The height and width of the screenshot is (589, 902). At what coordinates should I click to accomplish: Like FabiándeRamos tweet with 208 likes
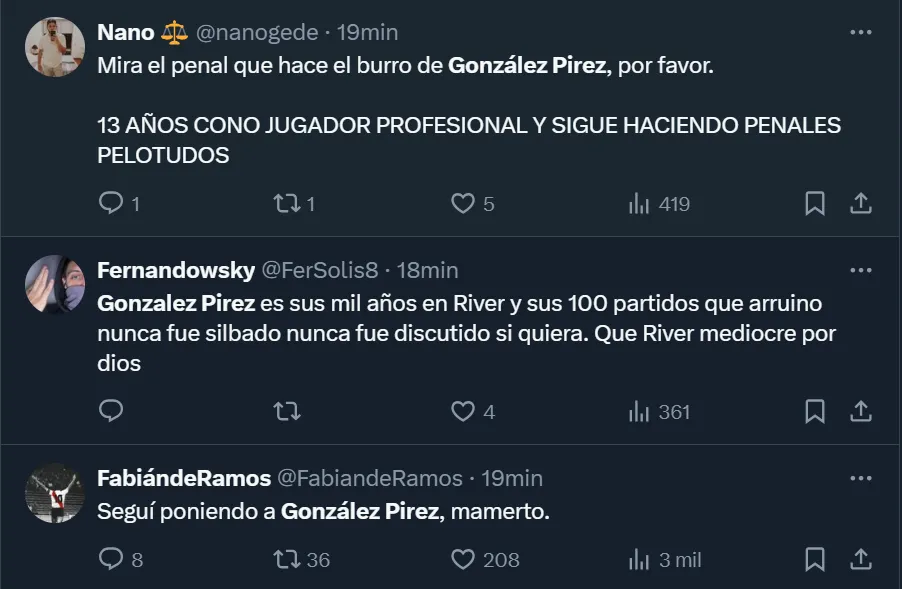point(462,559)
